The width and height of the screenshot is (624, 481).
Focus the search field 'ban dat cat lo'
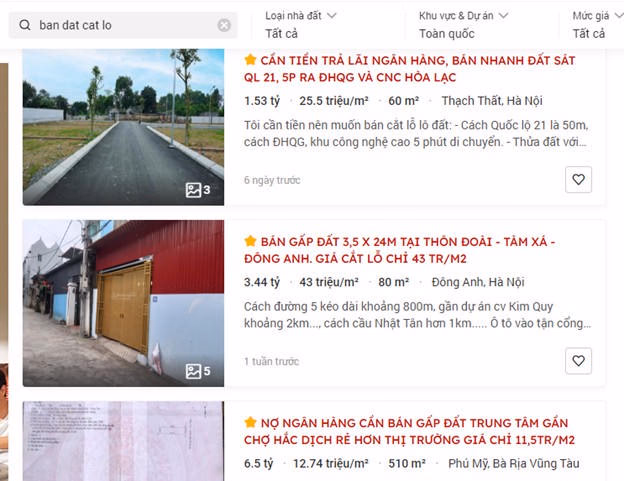pos(123,25)
